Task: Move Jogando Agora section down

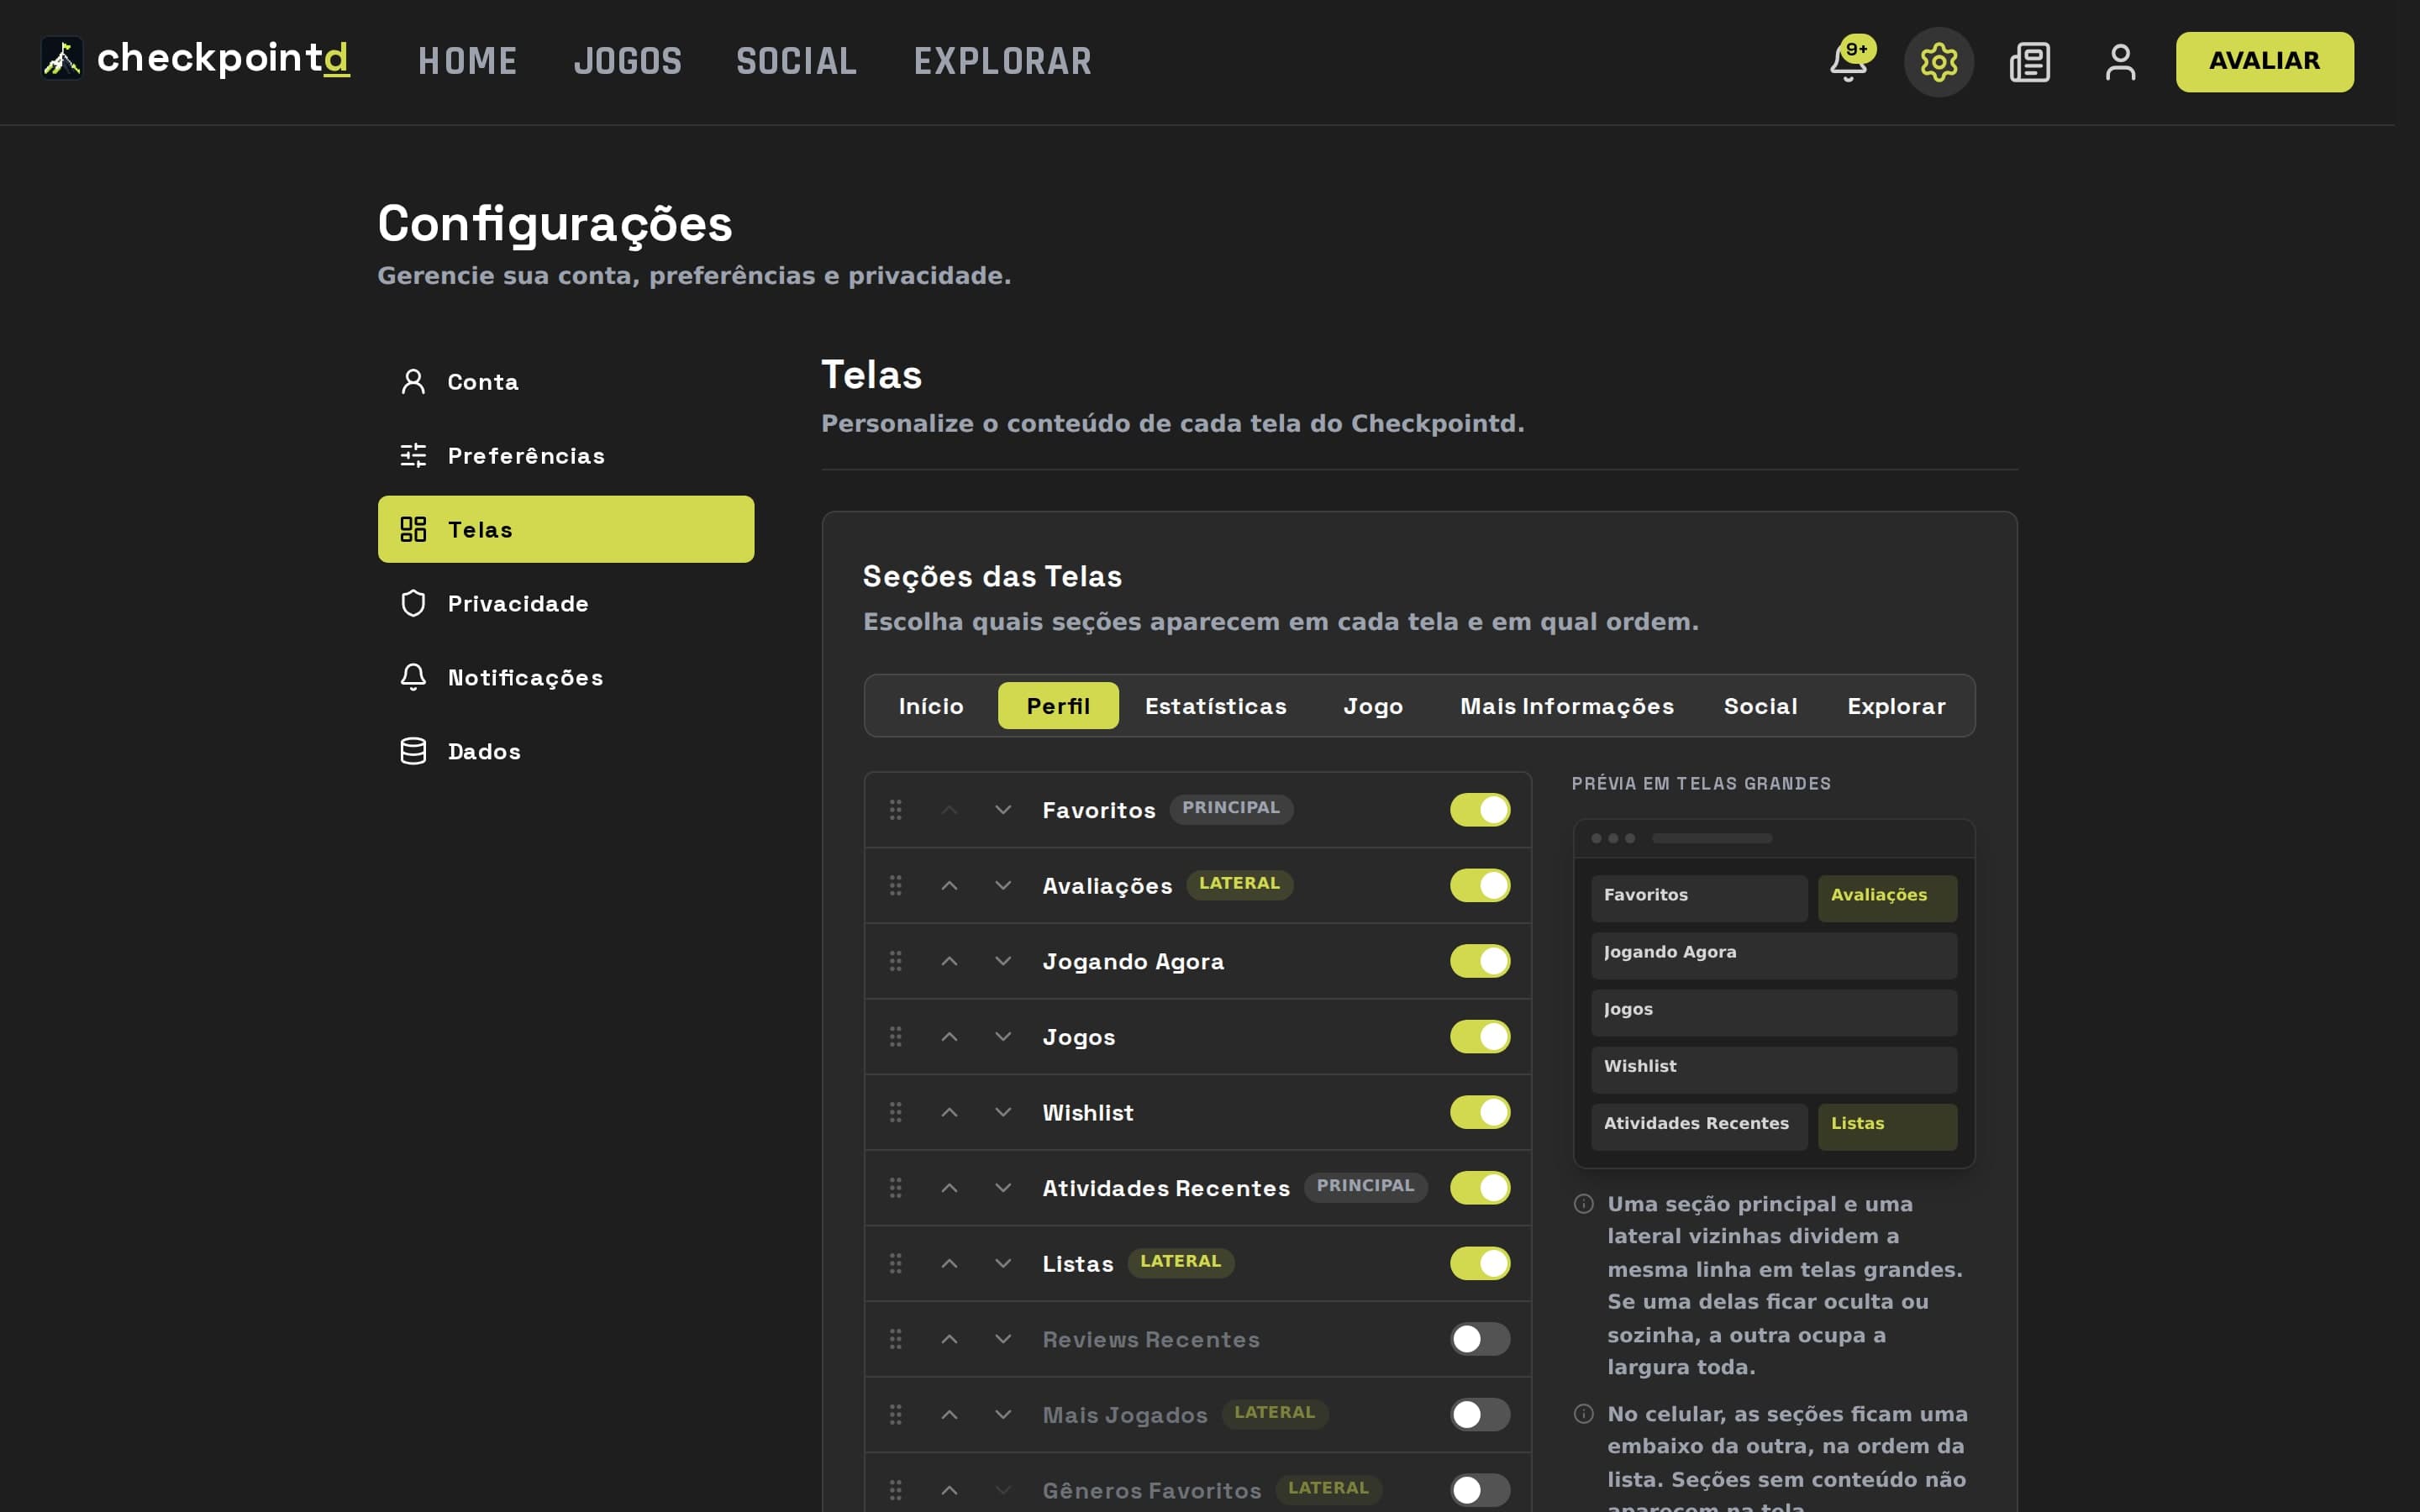Action: point(1003,960)
